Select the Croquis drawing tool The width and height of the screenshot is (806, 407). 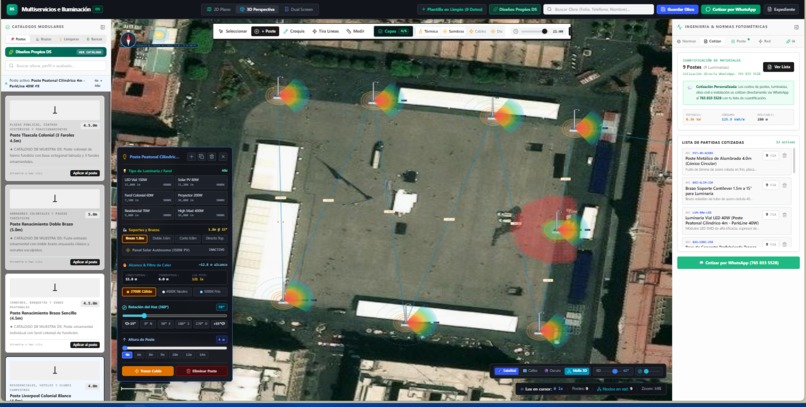(x=294, y=31)
